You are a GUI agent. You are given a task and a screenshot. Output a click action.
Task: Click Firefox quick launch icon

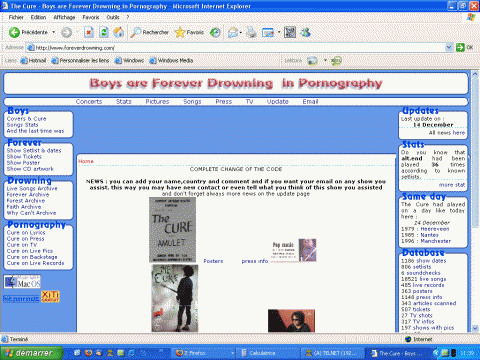pos(88,353)
